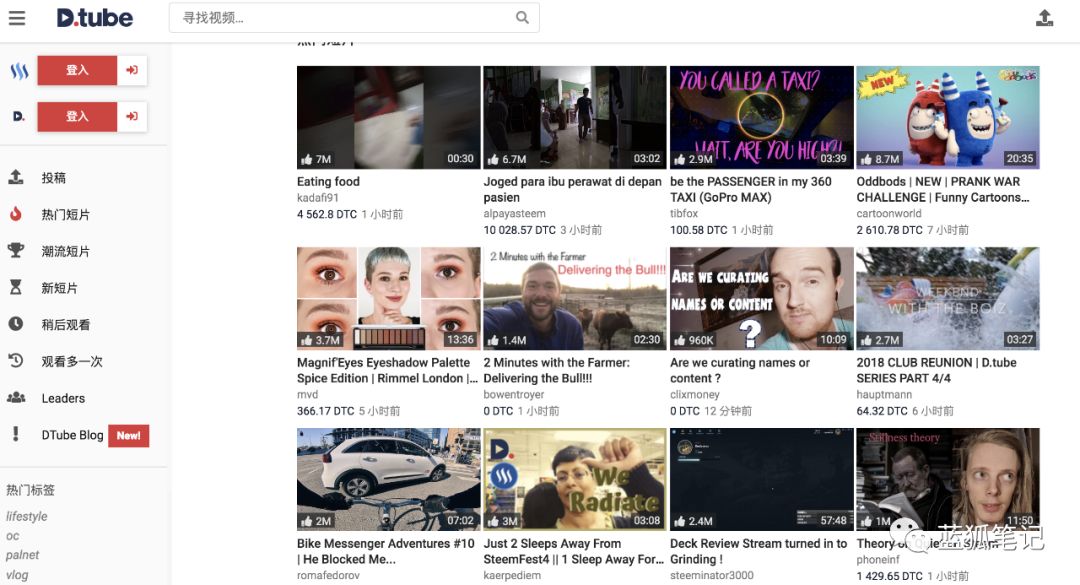Open channel hauptmann
Image resolution: width=1080 pixels, height=585 pixels.
[x=884, y=395]
